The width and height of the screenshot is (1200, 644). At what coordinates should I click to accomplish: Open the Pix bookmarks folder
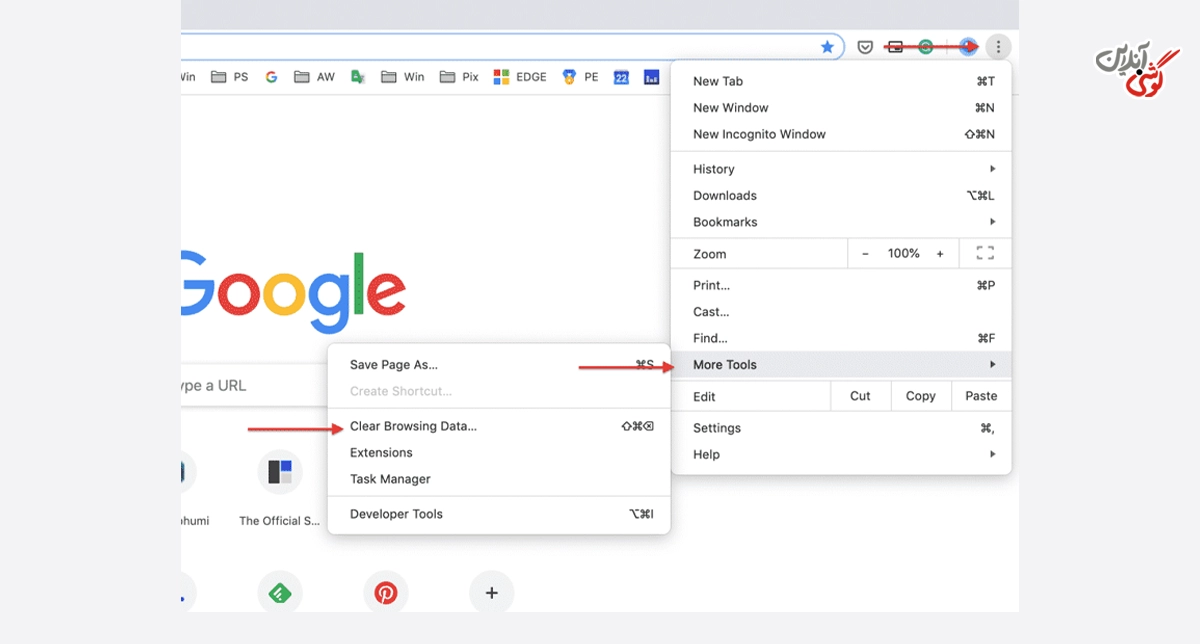[459, 76]
